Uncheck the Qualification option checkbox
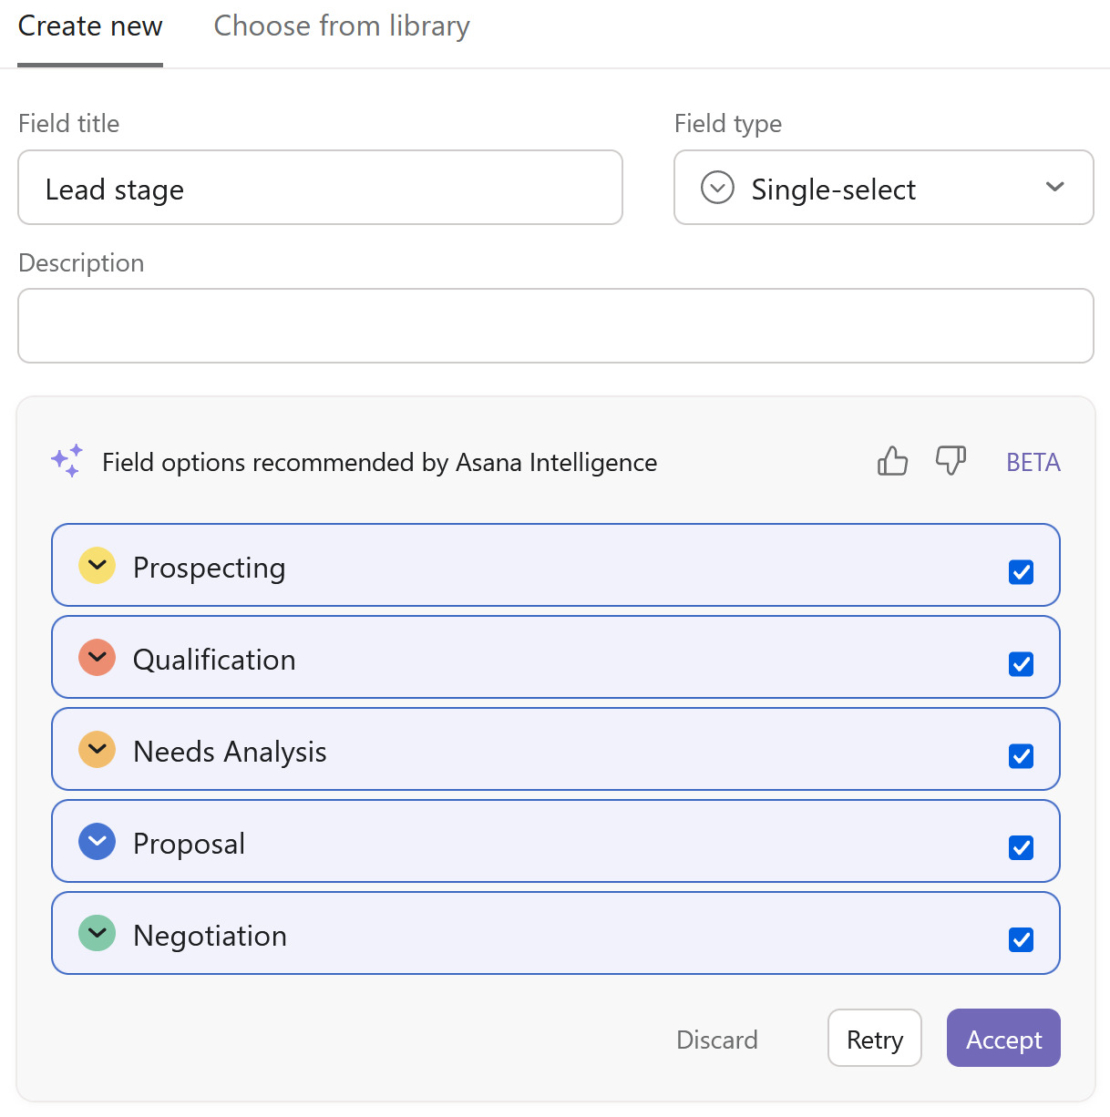The width and height of the screenshot is (1110, 1117). pos(1021,663)
